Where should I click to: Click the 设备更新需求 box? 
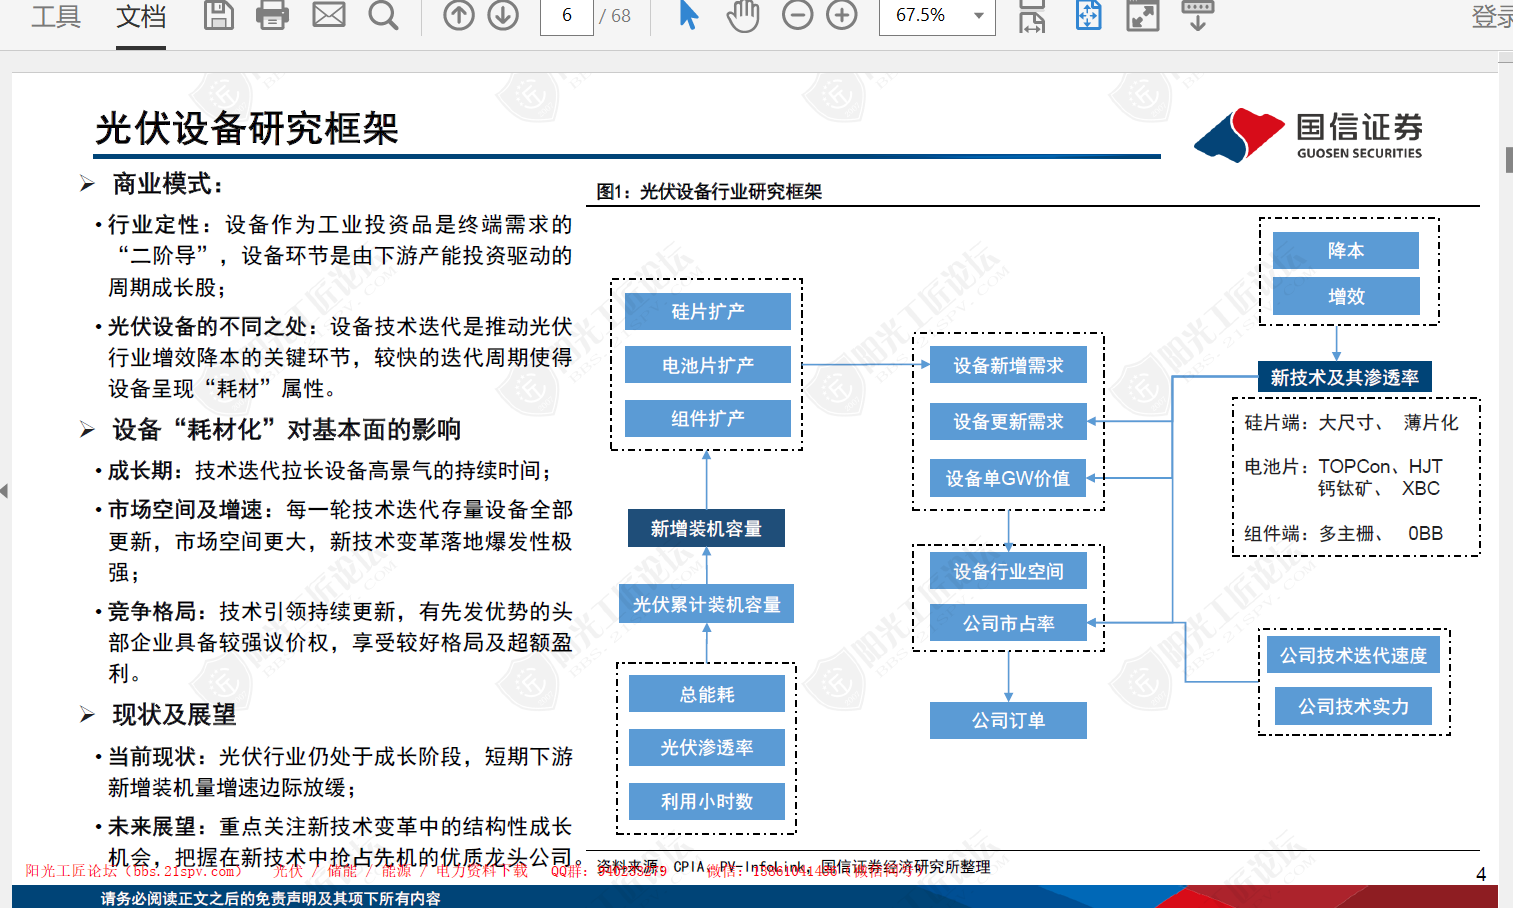[1008, 421]
